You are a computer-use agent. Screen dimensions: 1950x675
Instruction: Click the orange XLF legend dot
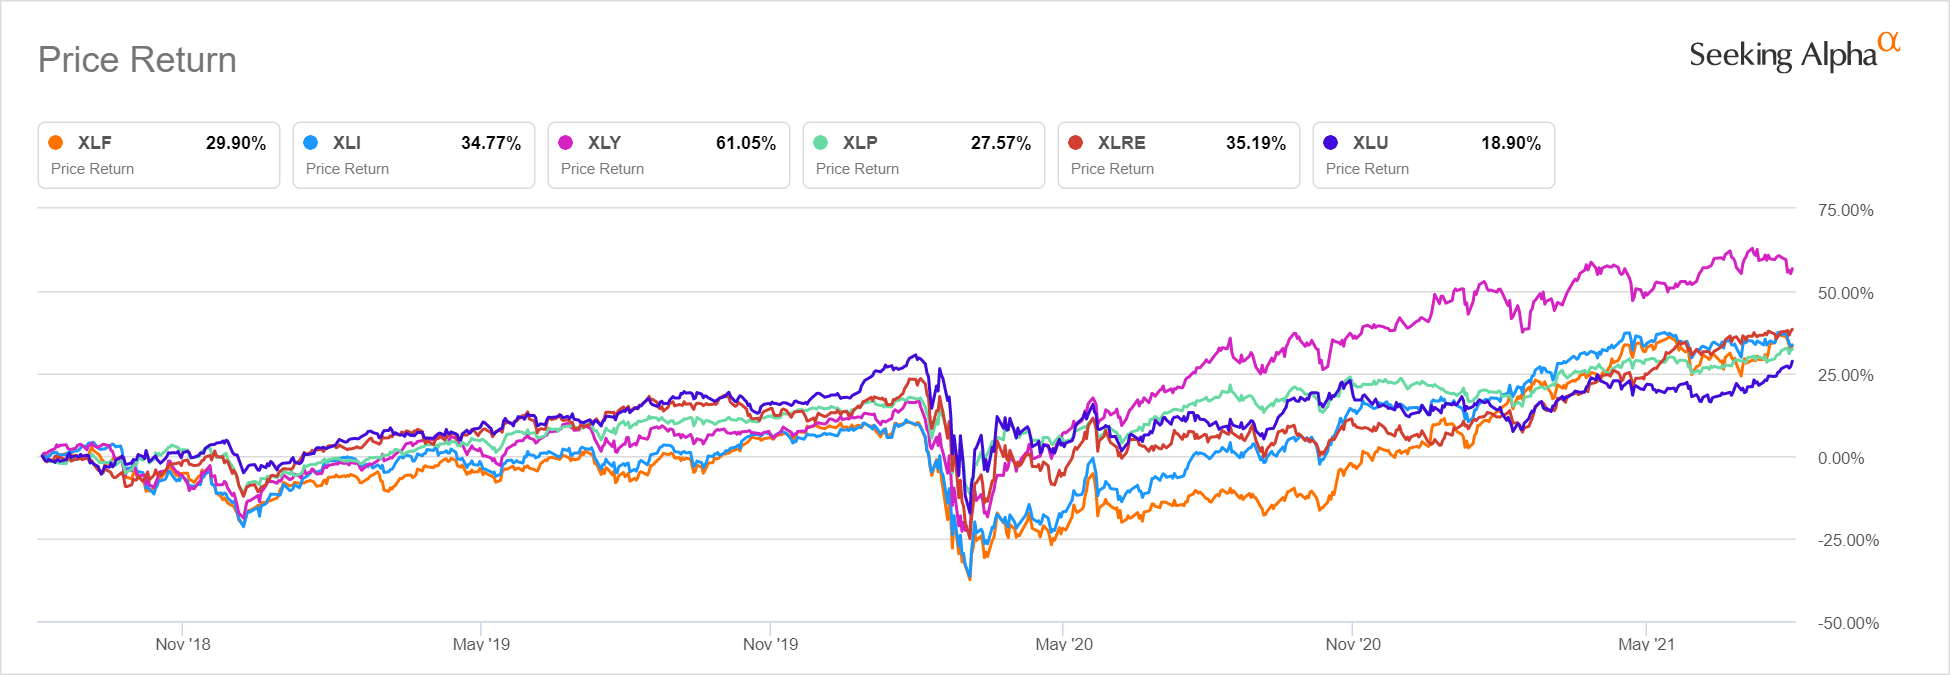(x=56, y=143)
